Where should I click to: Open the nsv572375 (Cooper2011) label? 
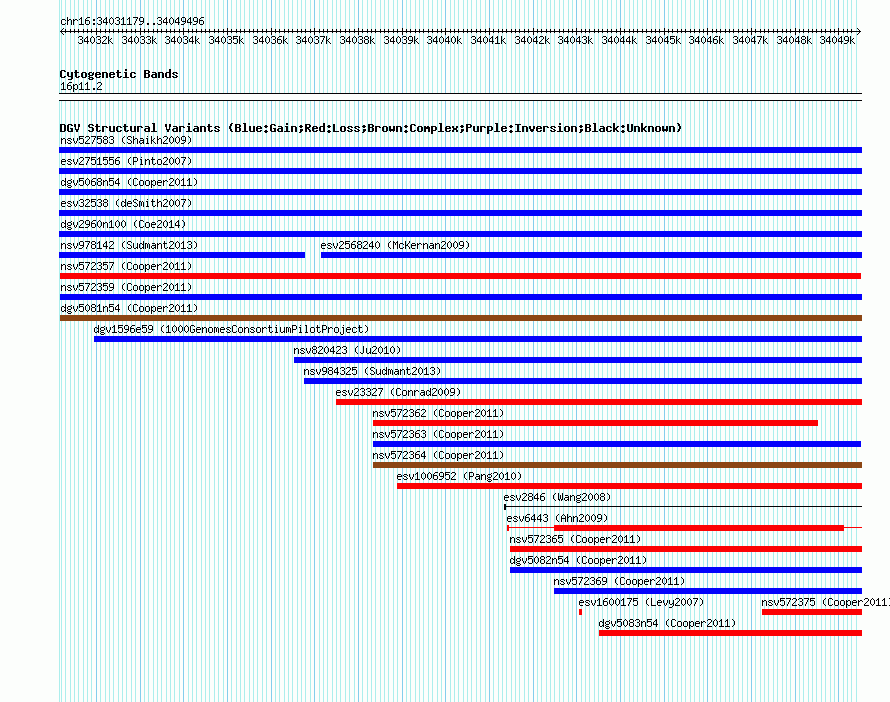[825, 602]
